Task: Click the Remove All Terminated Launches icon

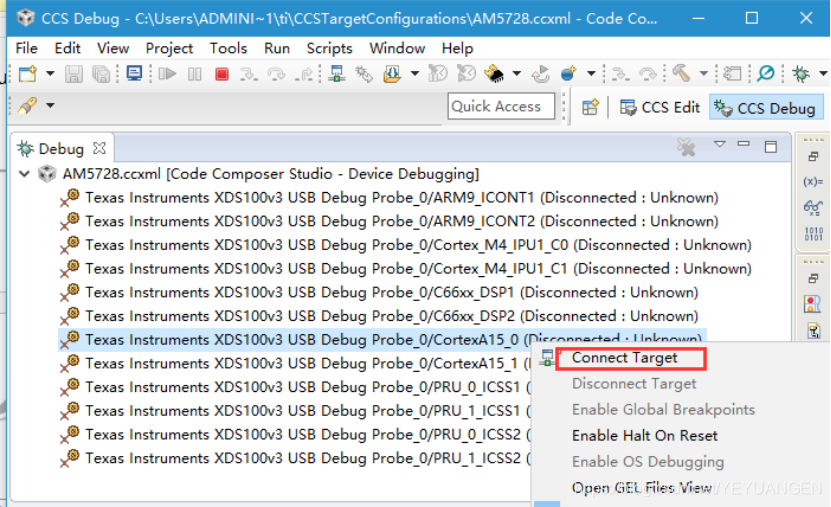Action: 686,148
